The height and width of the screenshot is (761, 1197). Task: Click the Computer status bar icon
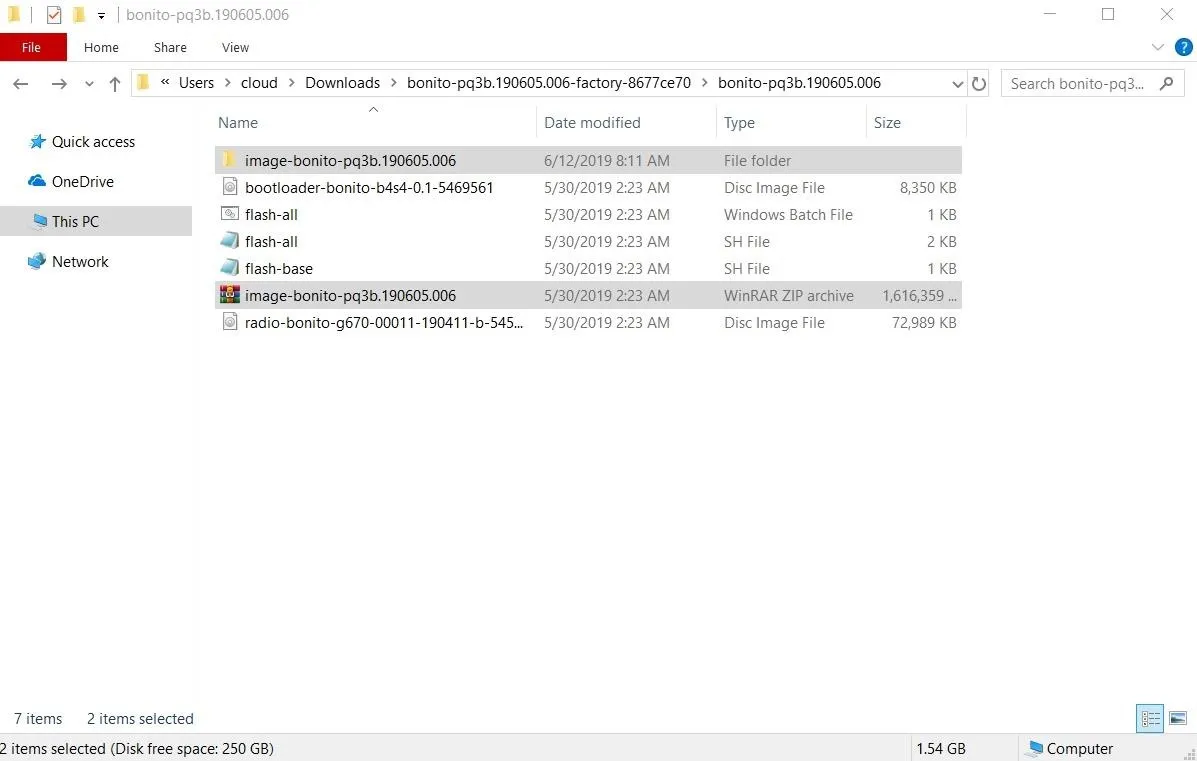click(x=1034, y=749)
